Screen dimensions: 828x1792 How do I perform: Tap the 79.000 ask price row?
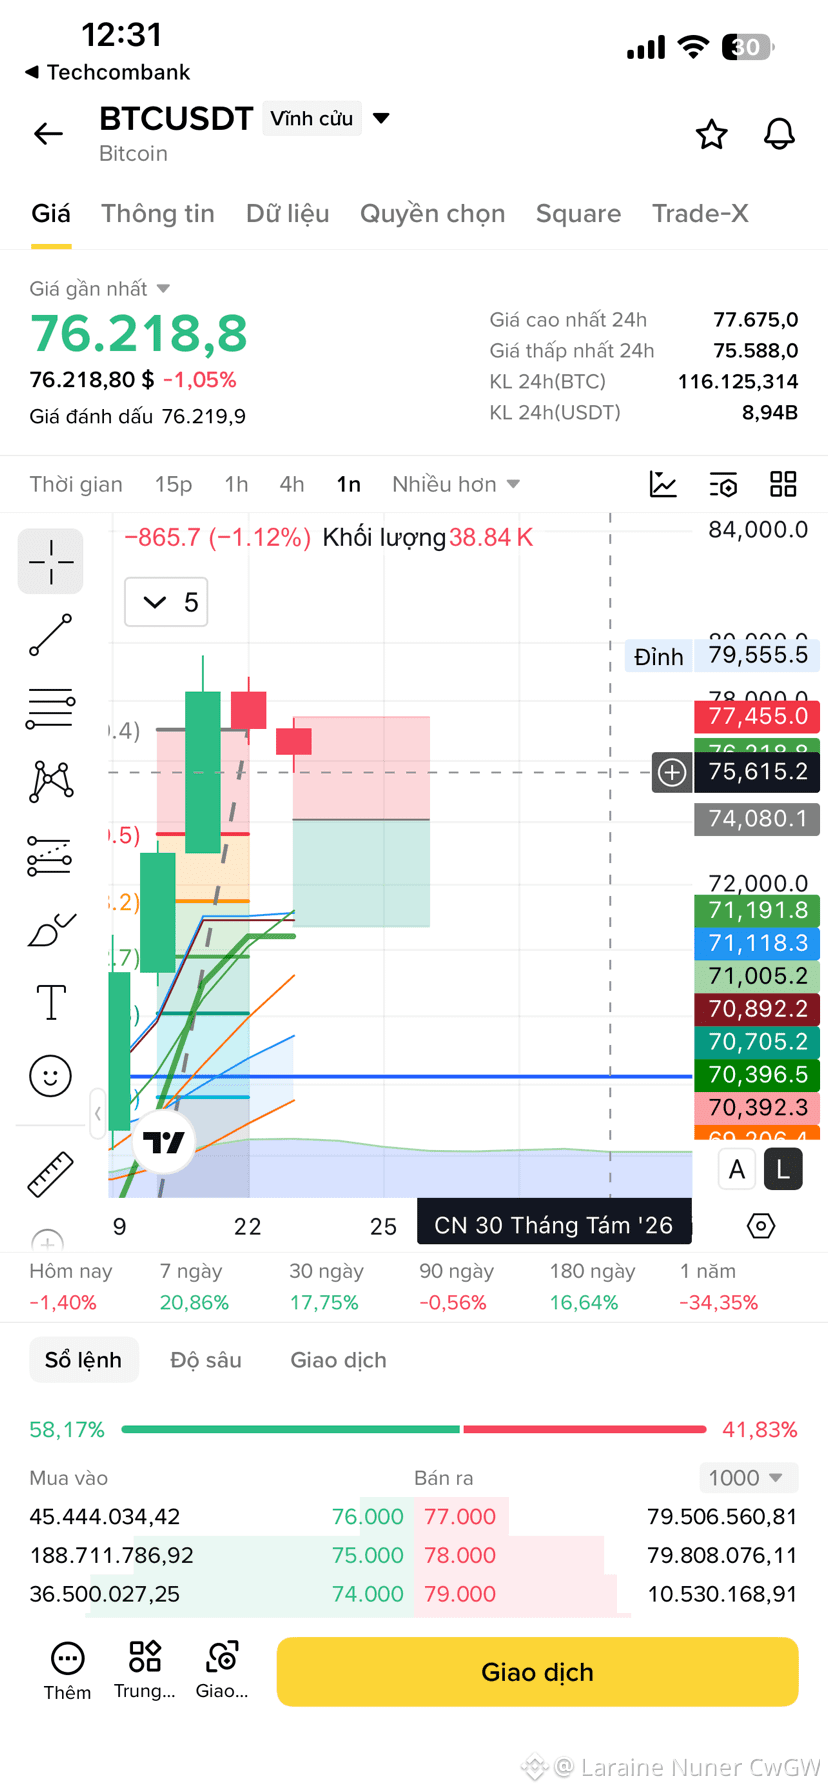pyautogui.click(x=460, y=1594)
